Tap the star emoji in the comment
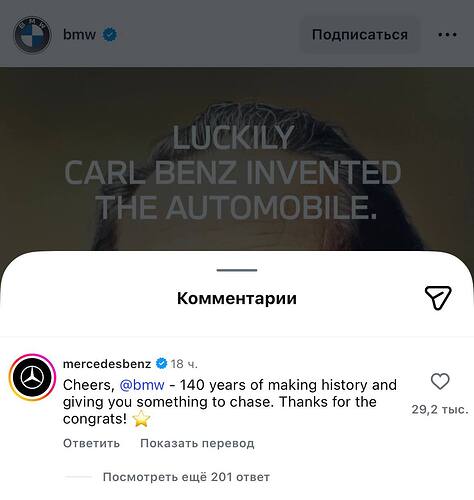 pyautogui.click(x=141, y=418)
